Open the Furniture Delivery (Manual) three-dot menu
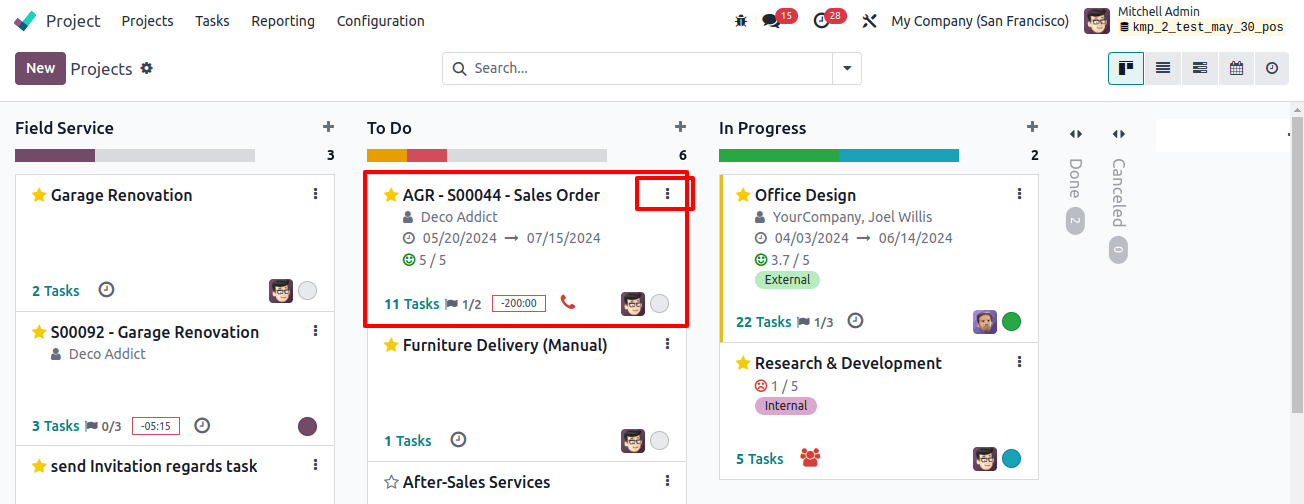 [668, 344]
